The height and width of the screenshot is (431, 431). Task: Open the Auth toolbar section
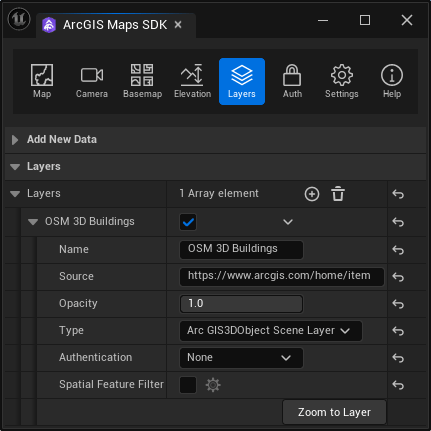[x=292, y=81]
